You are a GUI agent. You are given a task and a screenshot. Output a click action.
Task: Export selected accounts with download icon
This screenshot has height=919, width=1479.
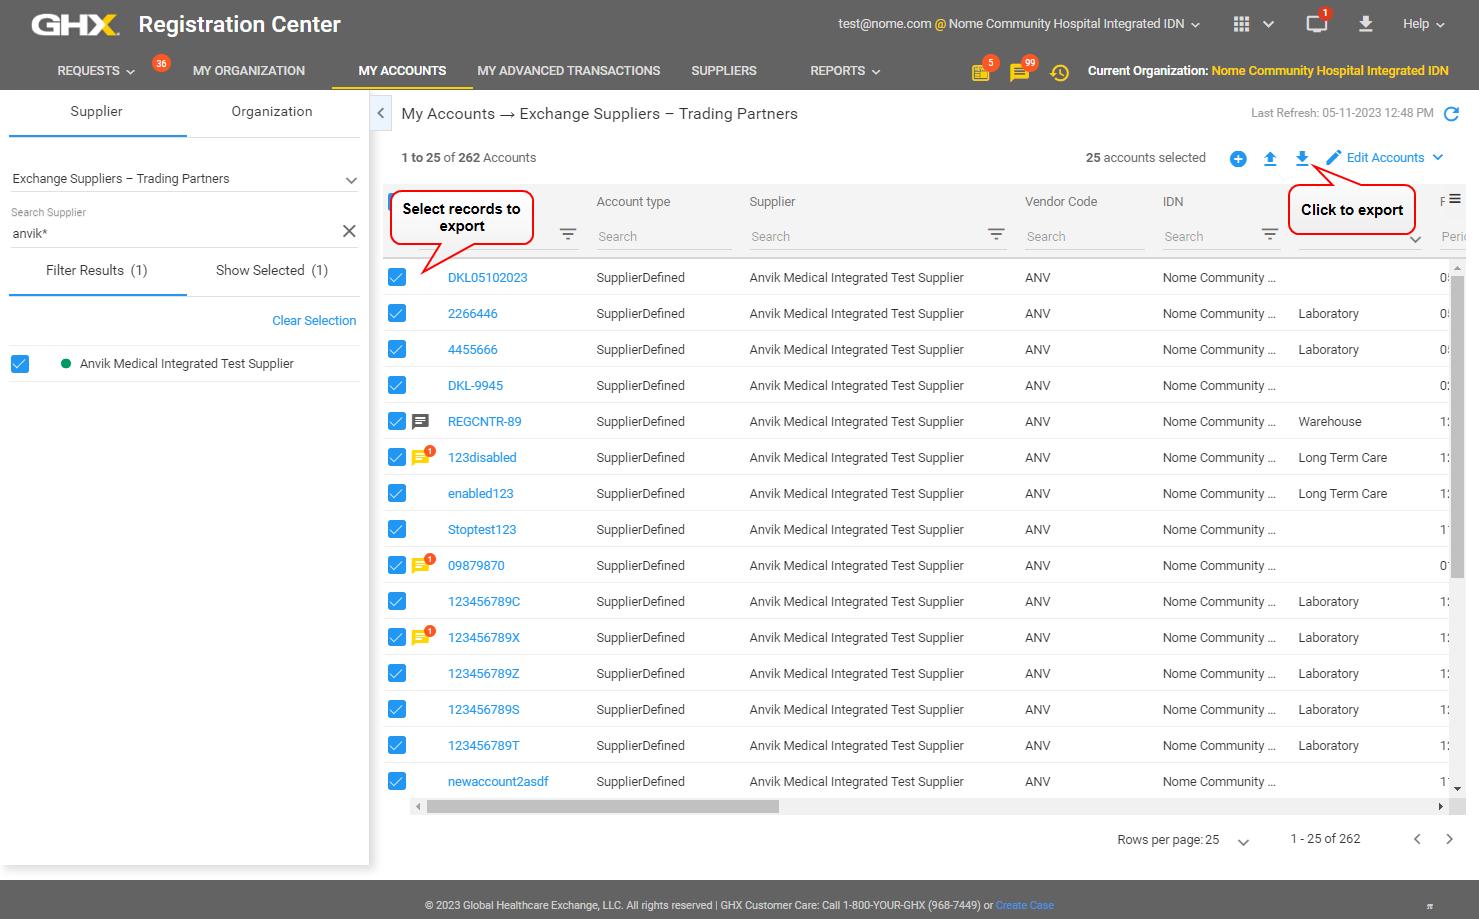pos(1302,158)
